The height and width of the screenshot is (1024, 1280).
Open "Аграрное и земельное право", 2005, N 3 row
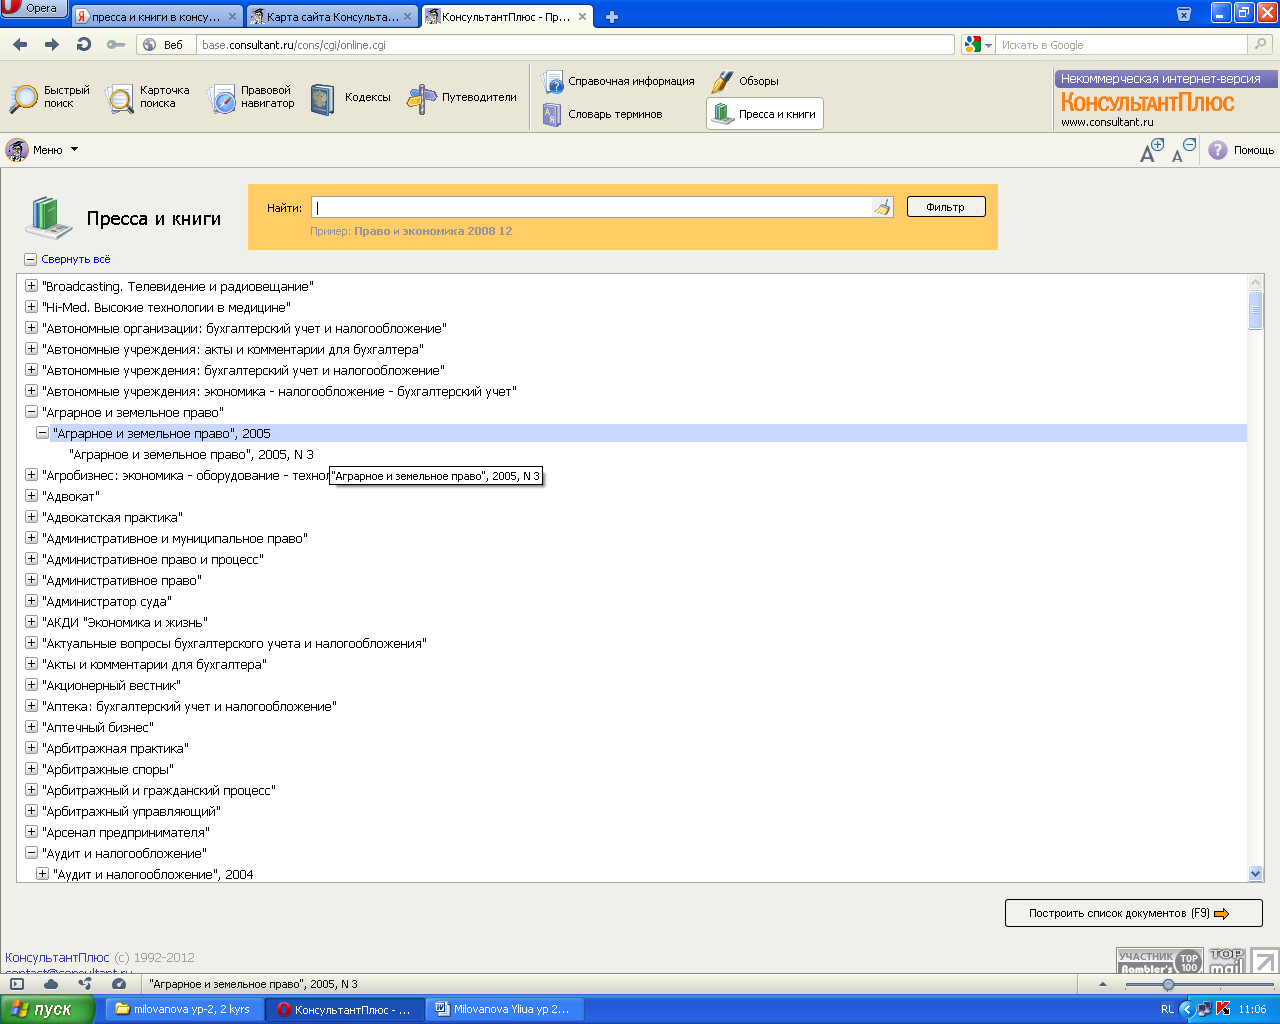pos(191,454)
